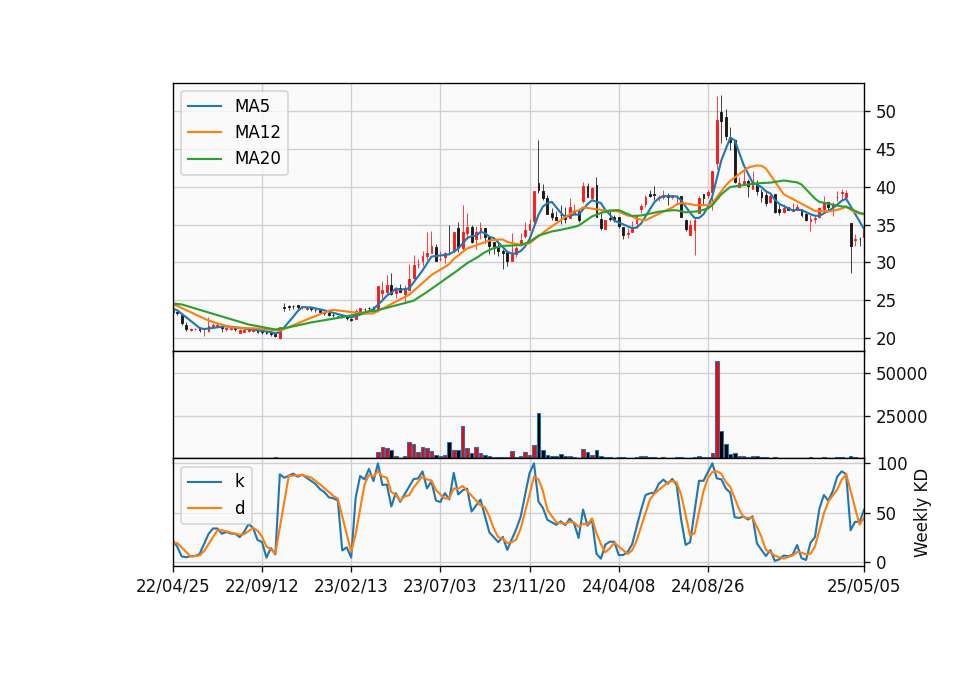The width and height of the screenshot is (960, 690).
Task: Click the MA20 legend label
Action: [257, 158]
